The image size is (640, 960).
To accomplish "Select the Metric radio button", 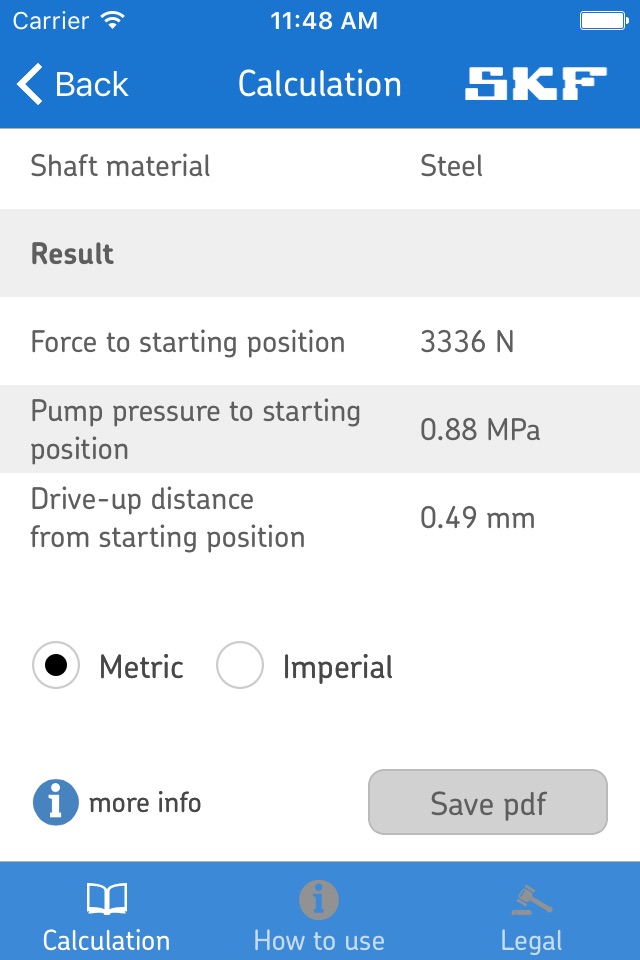I will pyautogui.click(x=56, y=665).
